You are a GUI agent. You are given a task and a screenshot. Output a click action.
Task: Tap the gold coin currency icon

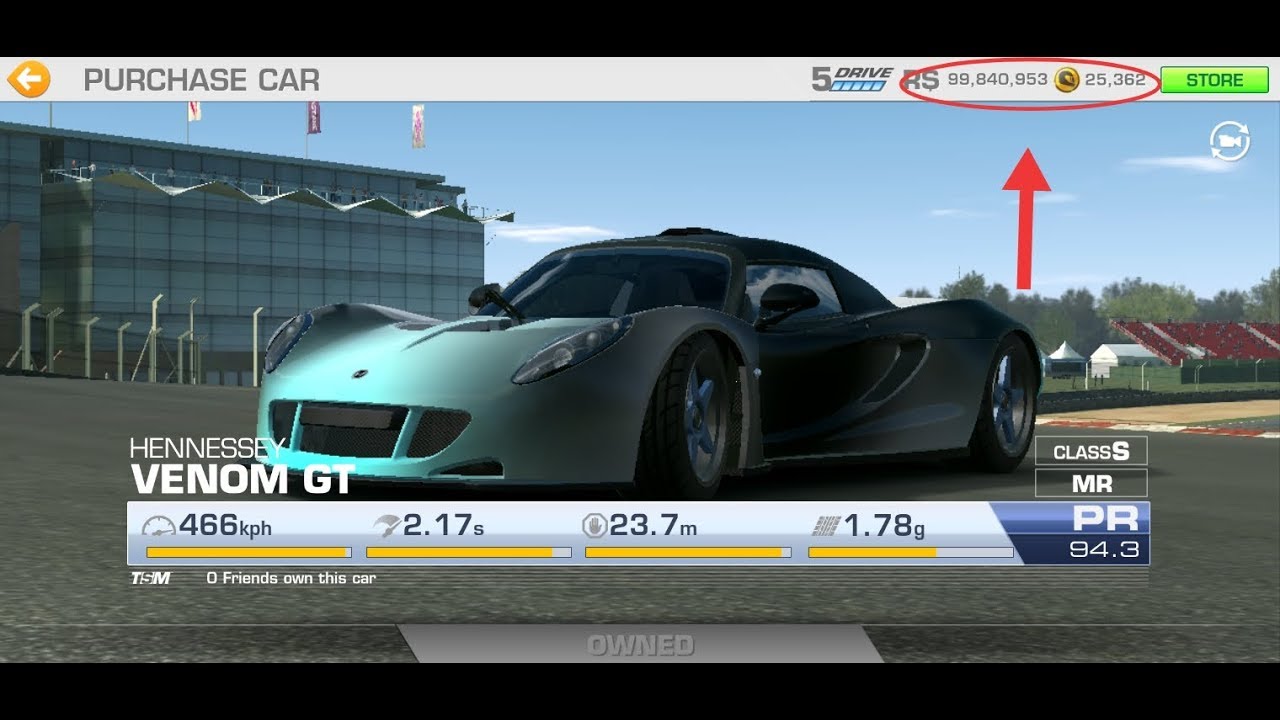1067,80
